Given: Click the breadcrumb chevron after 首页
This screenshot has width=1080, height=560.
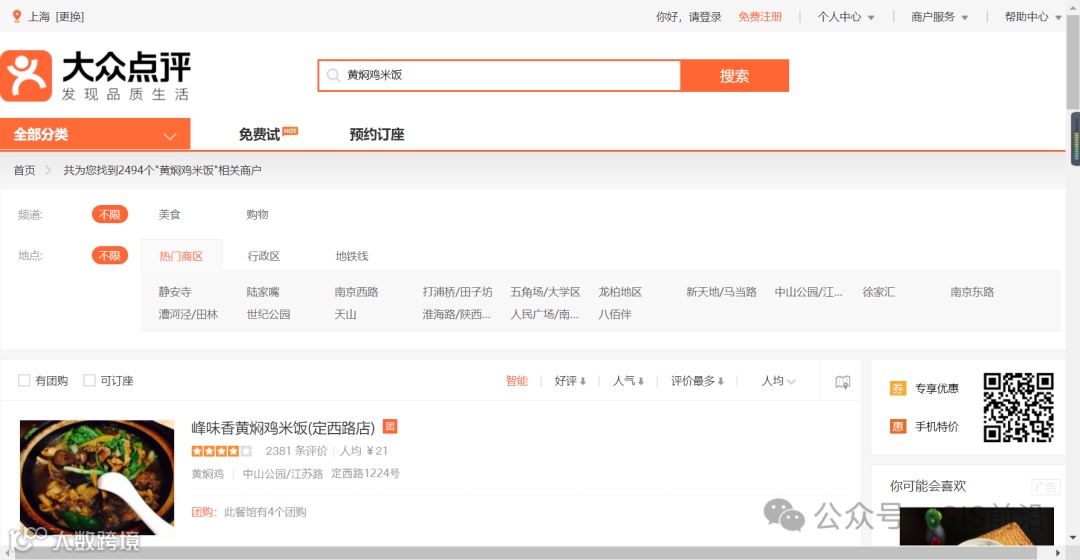Looking at the screenshot, I should click(48, 170).
